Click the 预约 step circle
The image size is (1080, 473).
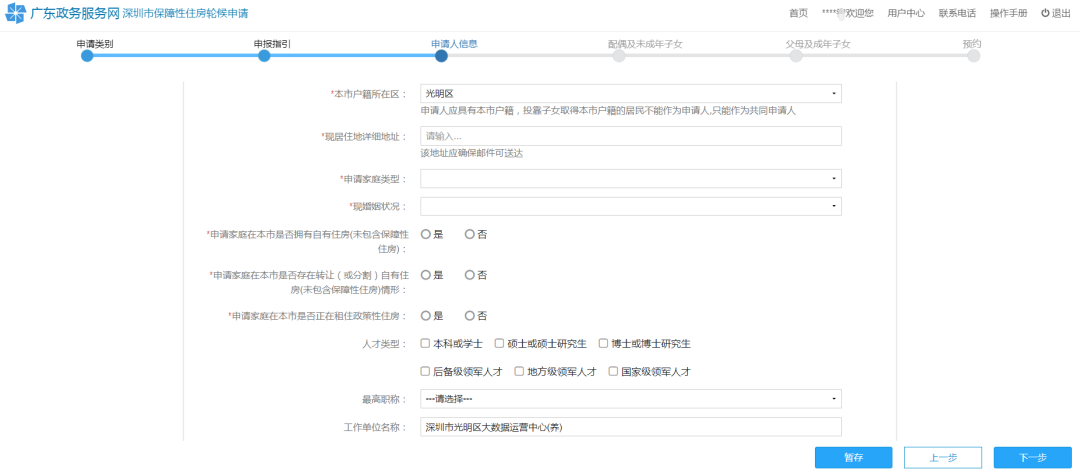973,56
